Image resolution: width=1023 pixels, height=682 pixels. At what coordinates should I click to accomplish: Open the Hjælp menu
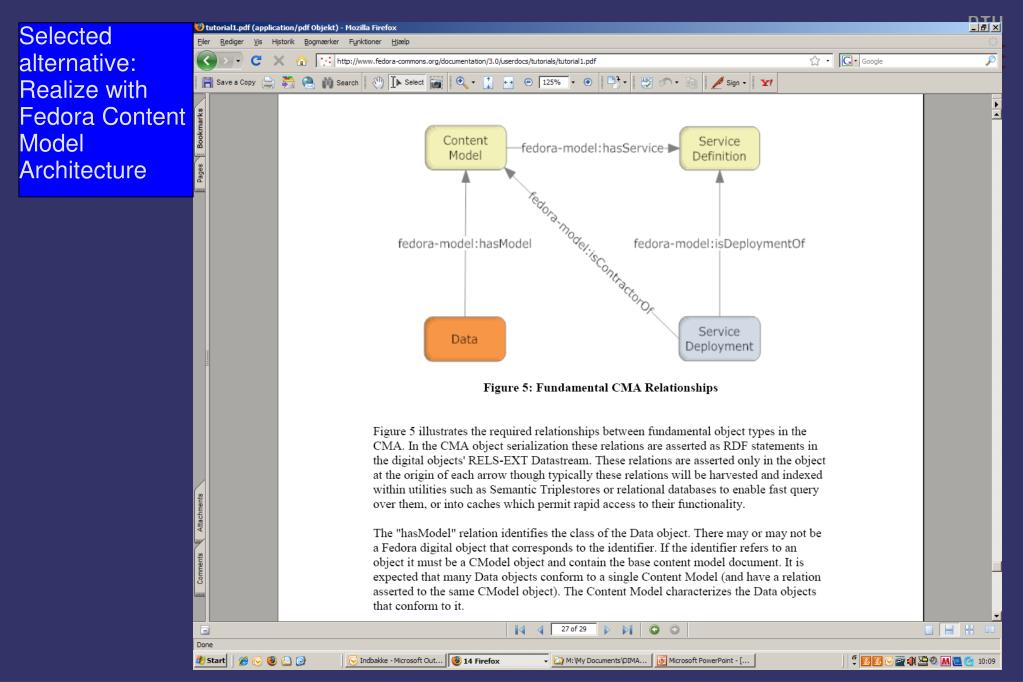(x=401, y=42)
